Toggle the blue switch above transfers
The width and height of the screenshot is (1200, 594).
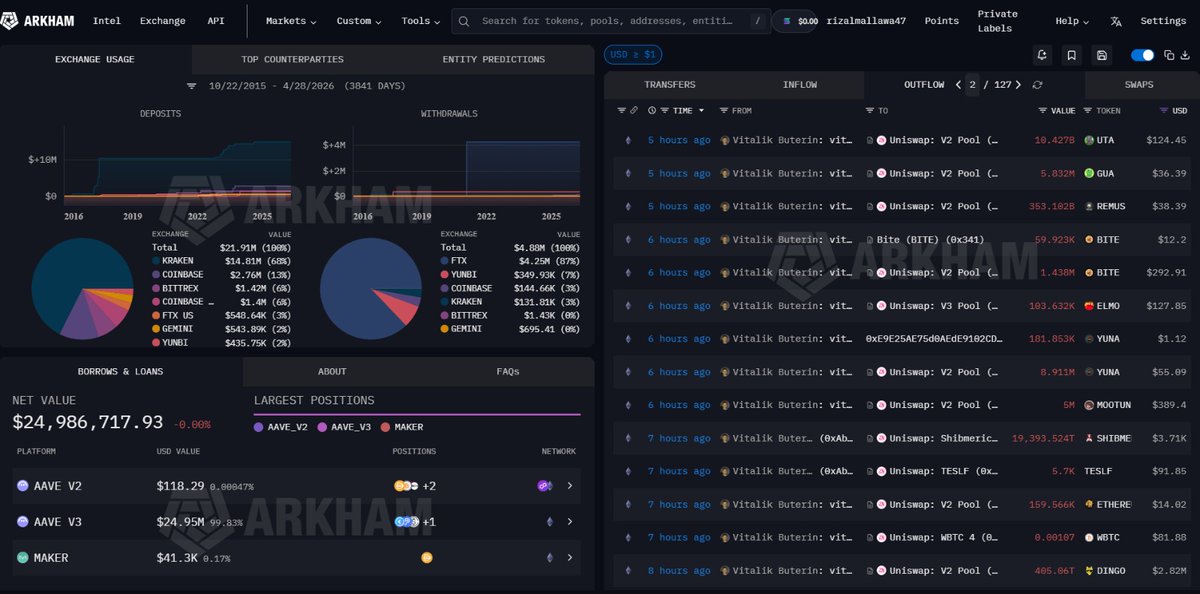tap(1142, 55)
